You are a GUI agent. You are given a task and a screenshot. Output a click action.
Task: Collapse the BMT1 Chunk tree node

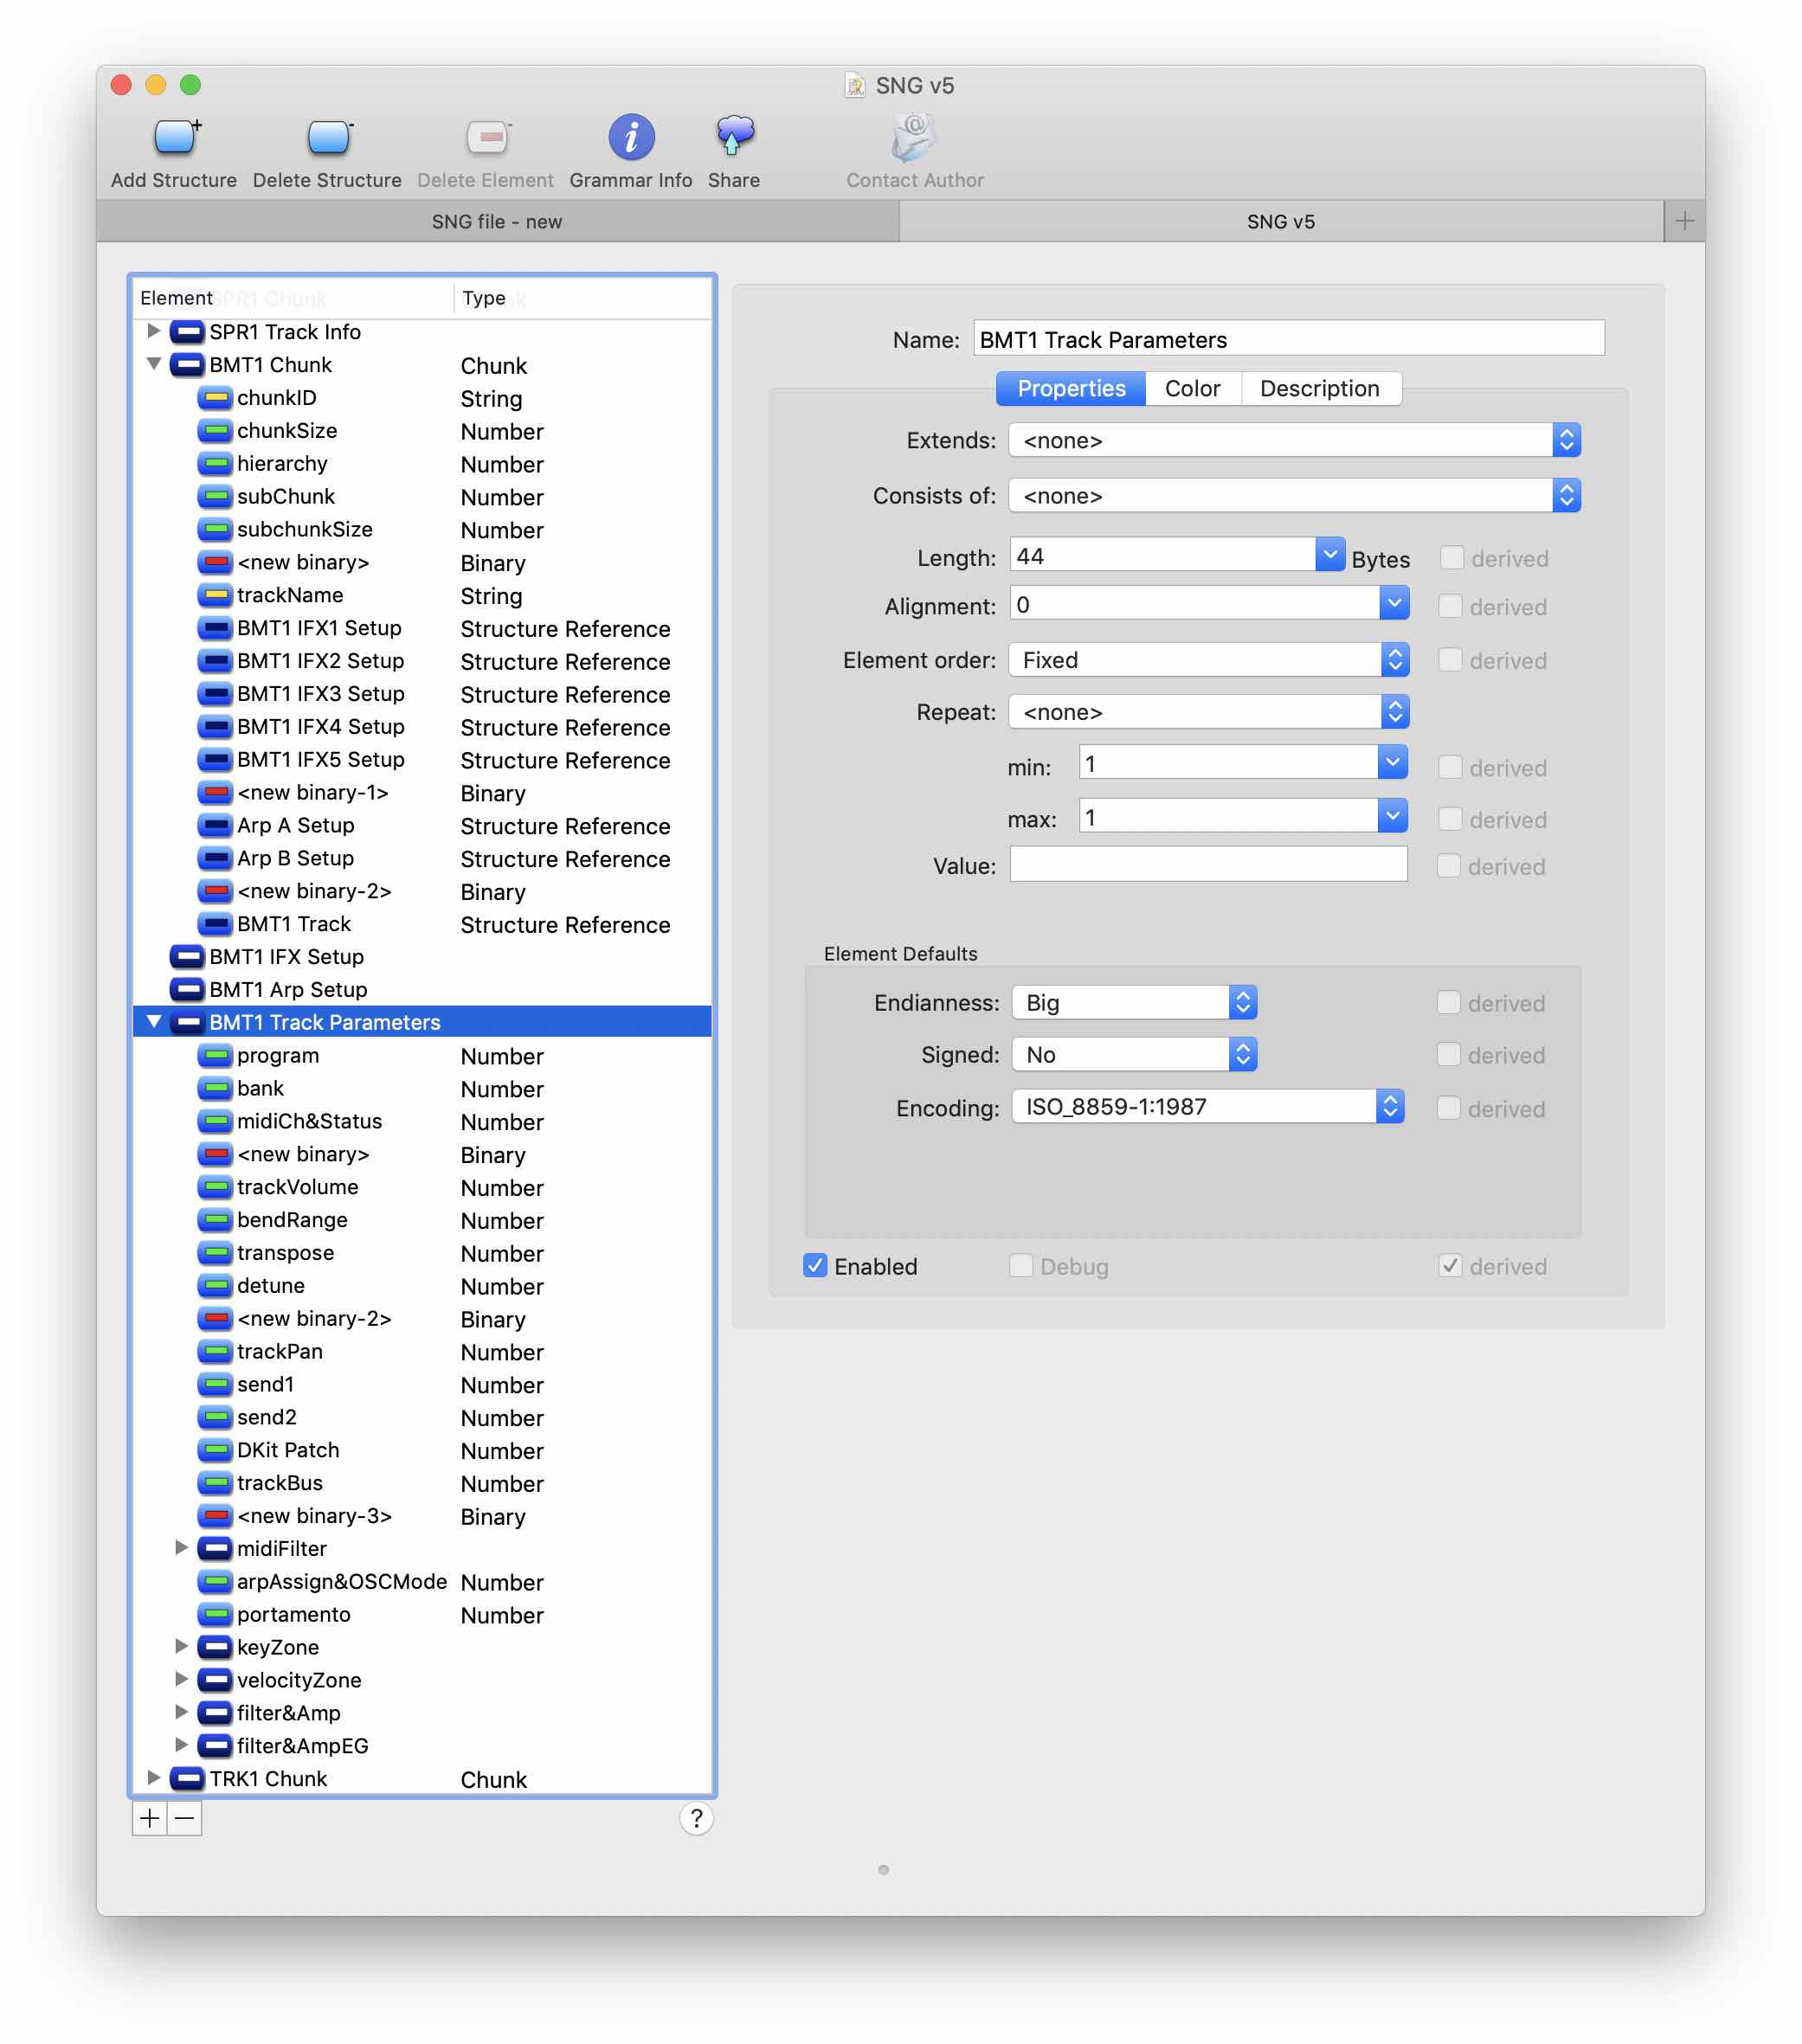tap(154, 364)
